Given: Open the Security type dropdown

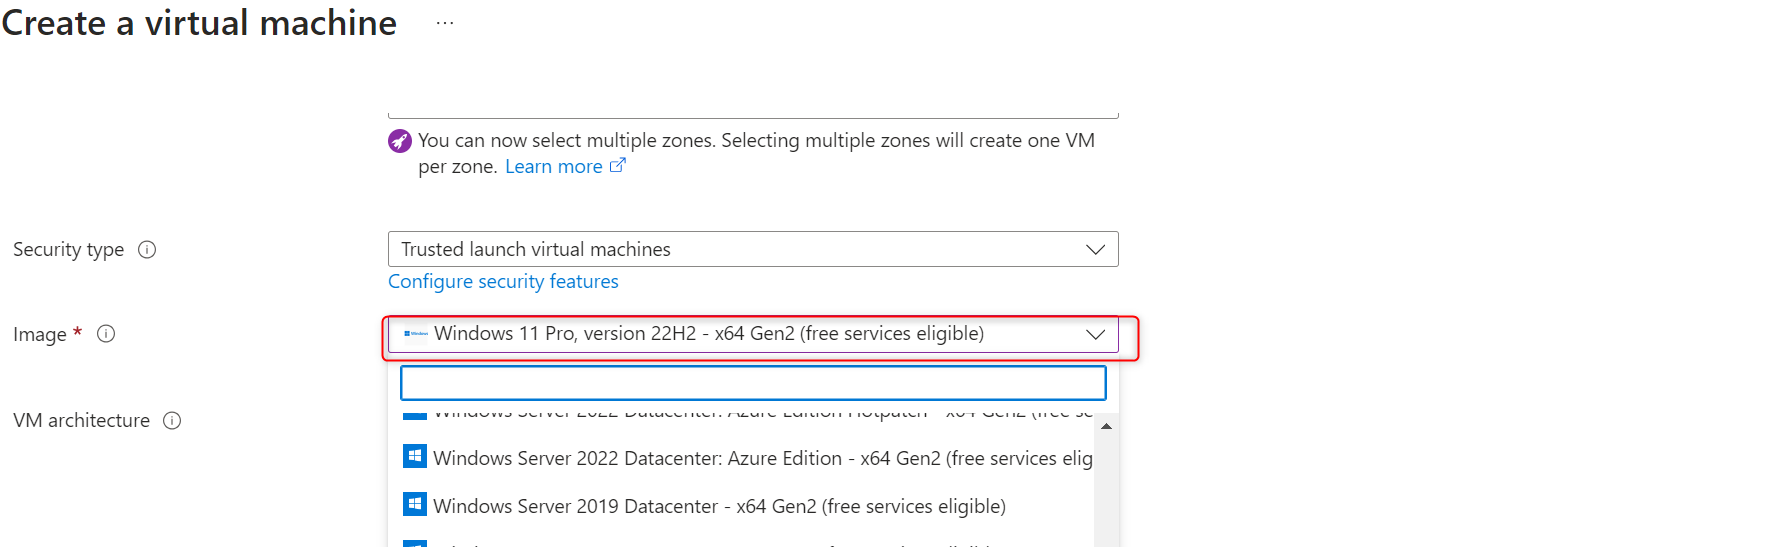Looking at the screenshot, I should tap(752, 249).
